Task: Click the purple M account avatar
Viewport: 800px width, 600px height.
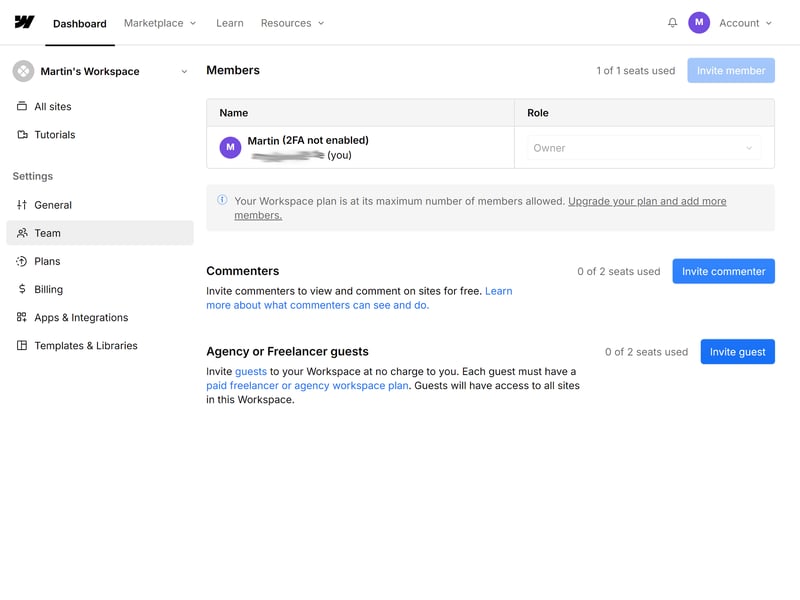Action: click(x=699, y=23)
